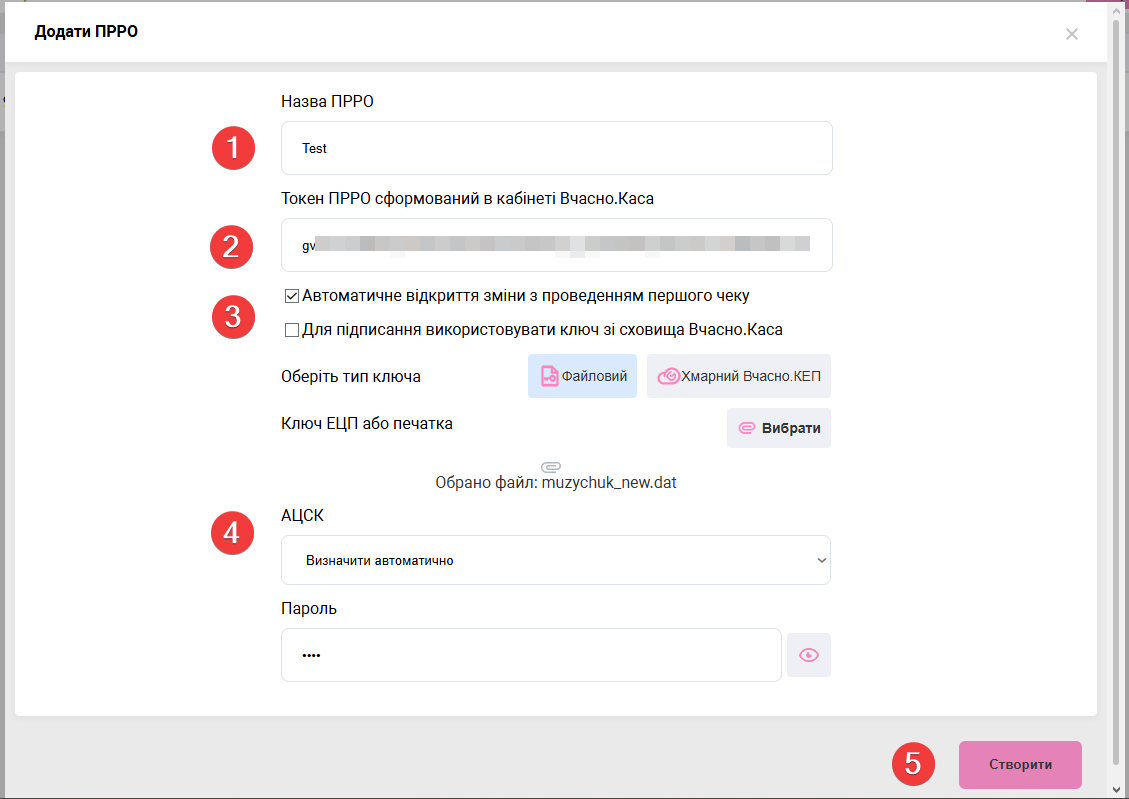
Task: Click the red step 3 badge
Action: (x=233, y=317)
